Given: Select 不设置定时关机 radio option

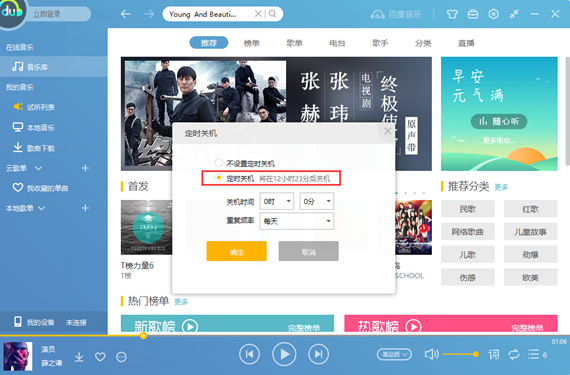Looking at the screenshot, I should (x=218, y=162).
